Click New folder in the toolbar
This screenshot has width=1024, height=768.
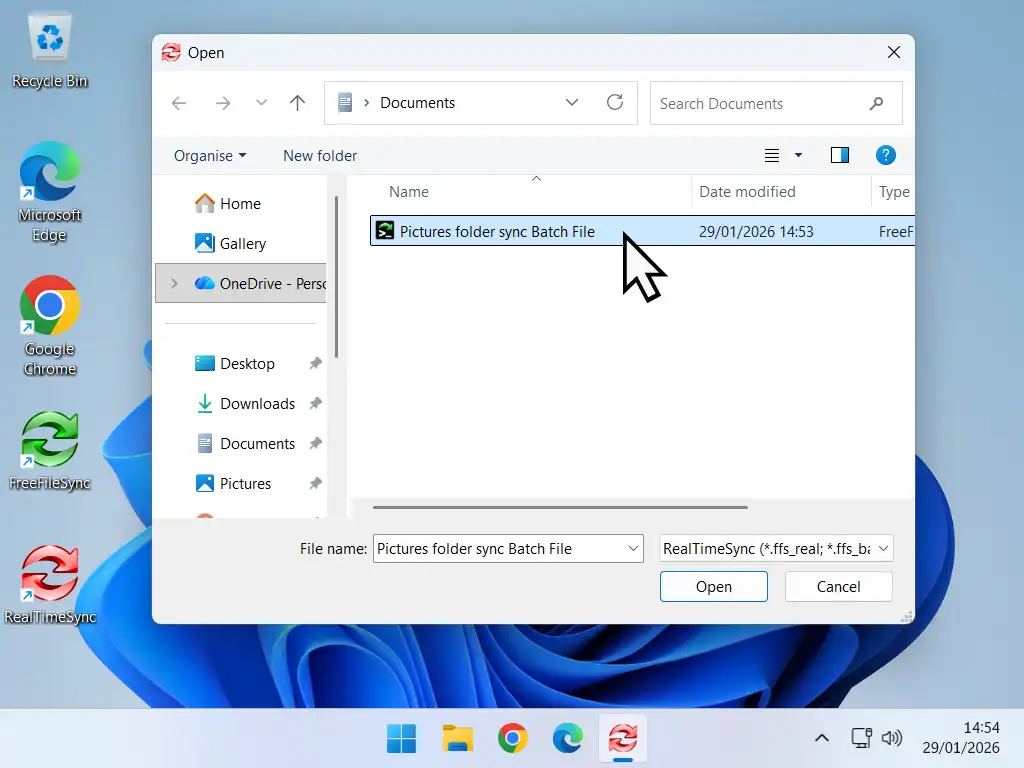(319, 155)
